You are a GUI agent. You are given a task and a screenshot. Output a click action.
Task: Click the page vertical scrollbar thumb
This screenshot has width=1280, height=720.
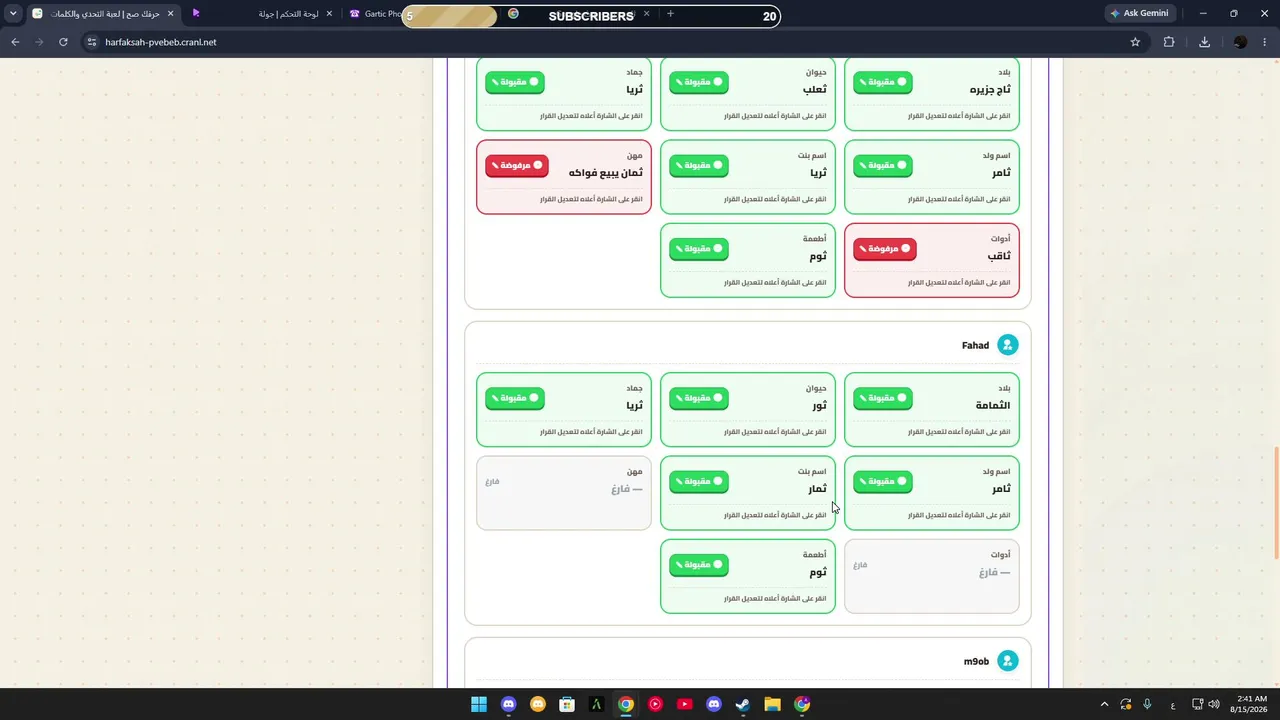click(x=1275, y=504)
